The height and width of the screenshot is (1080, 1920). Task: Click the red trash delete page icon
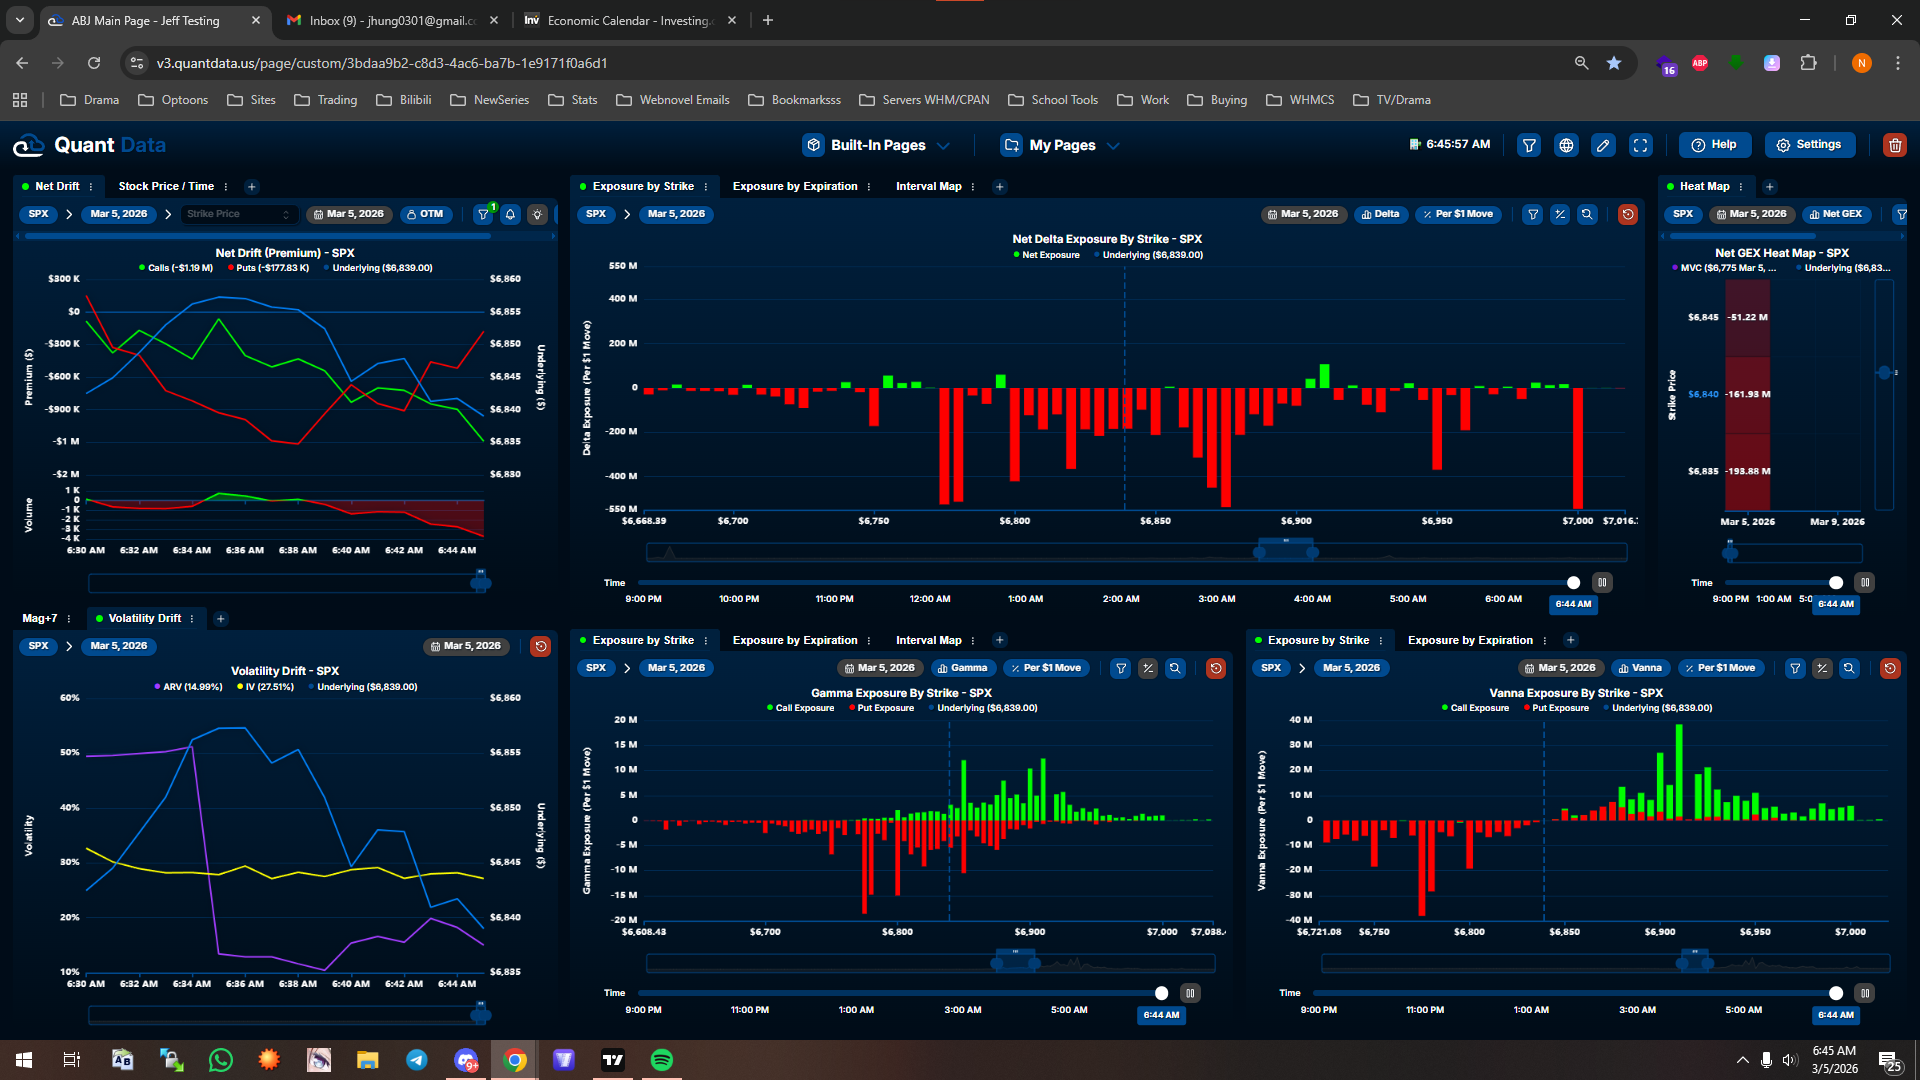tap(1894, 145)
